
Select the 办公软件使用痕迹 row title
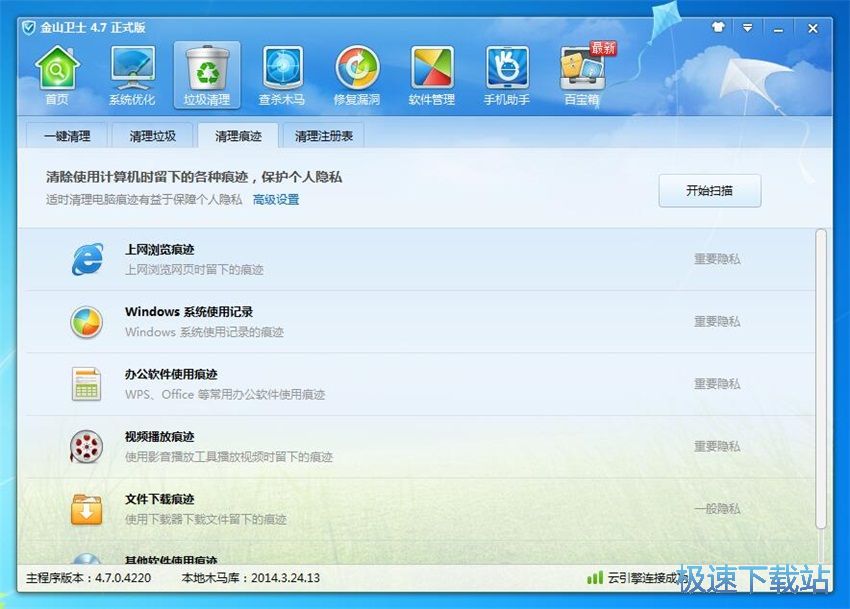click(x=171, y=374)
